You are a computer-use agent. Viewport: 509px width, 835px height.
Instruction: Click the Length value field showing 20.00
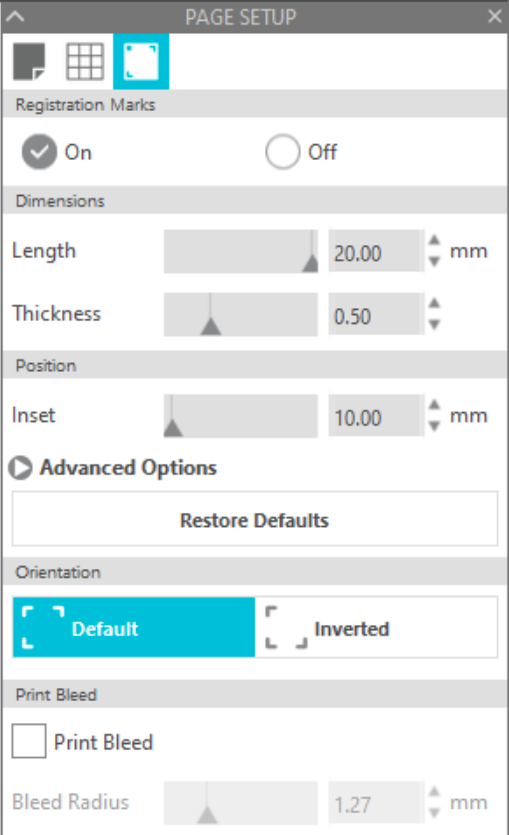click(376, 251)
